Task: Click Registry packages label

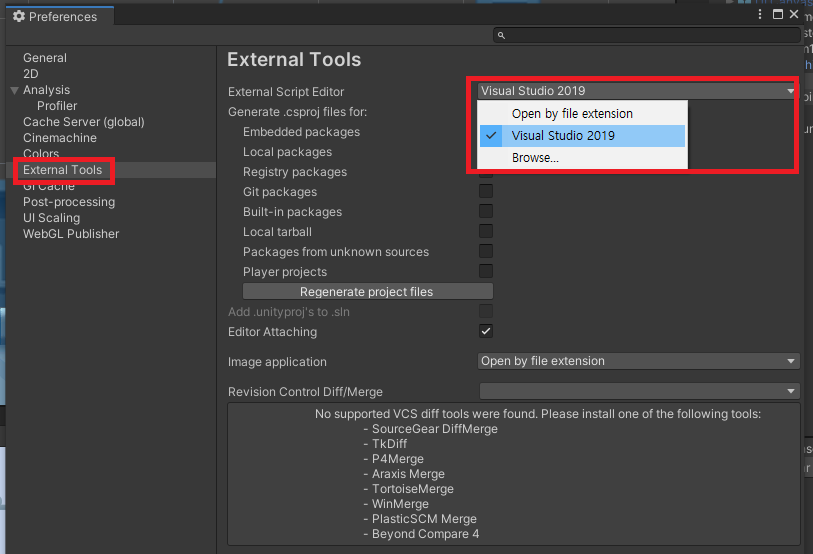Action: click(x=295, y=172)
